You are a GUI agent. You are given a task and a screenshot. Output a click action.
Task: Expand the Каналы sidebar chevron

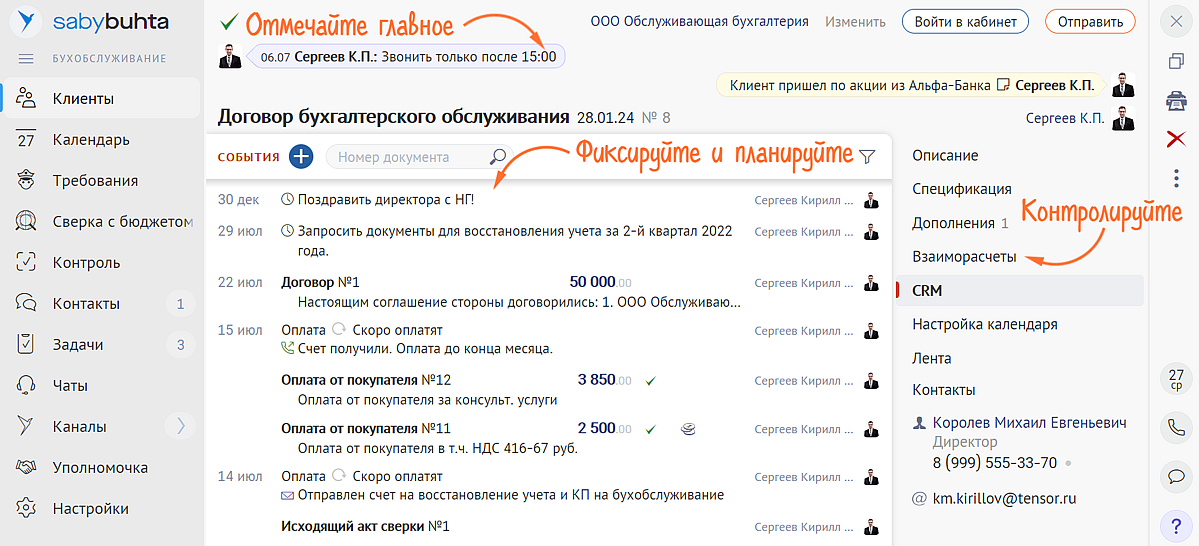(180, 426)
